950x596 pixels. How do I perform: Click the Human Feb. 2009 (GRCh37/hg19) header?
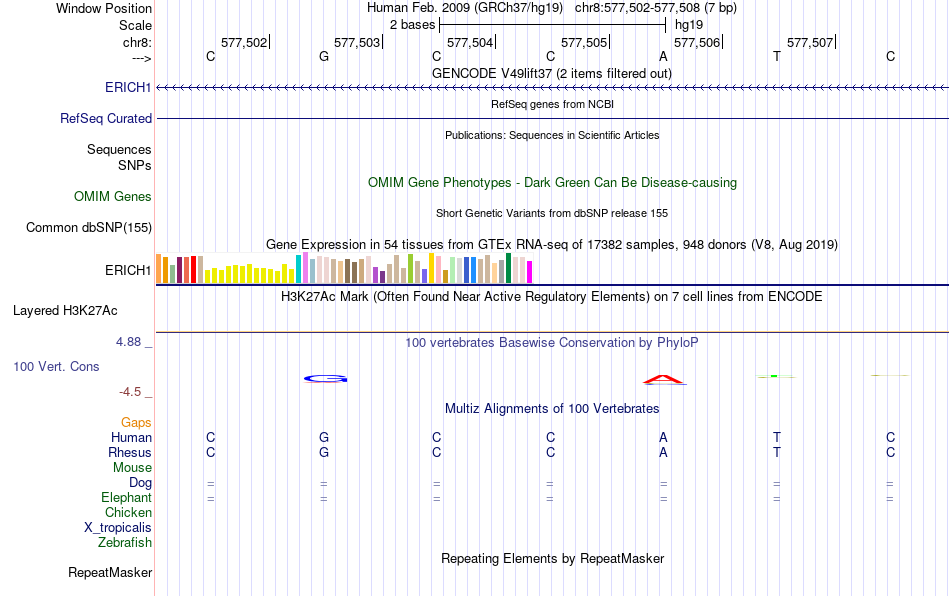[x=465, y=8]
